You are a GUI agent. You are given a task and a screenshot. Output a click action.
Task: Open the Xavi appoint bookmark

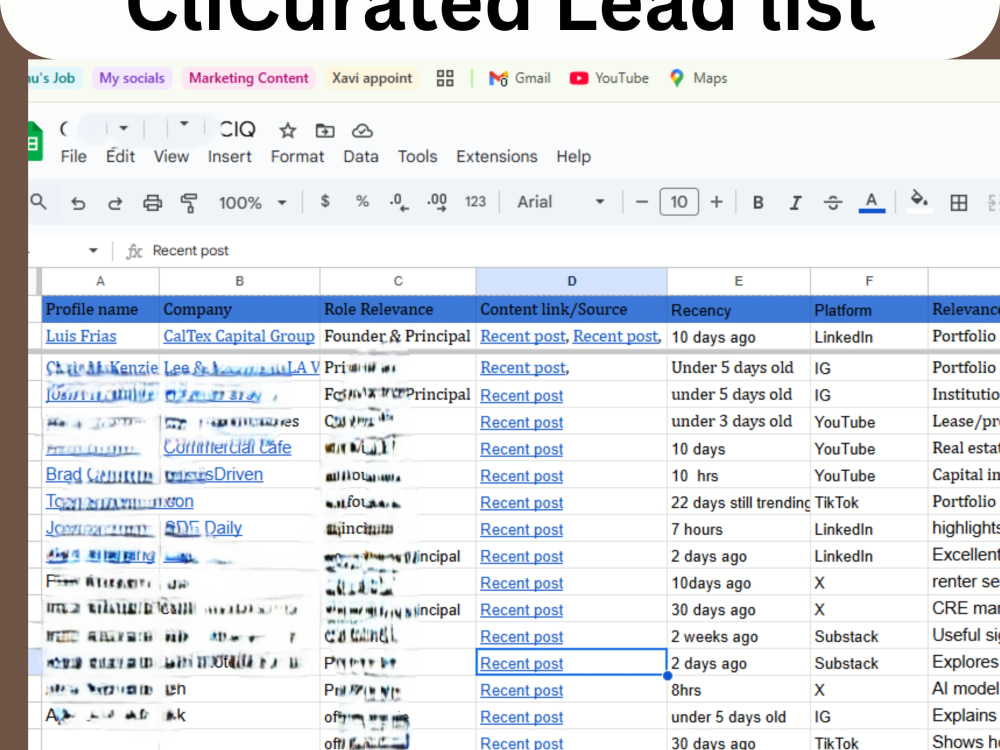pos(372,78)
